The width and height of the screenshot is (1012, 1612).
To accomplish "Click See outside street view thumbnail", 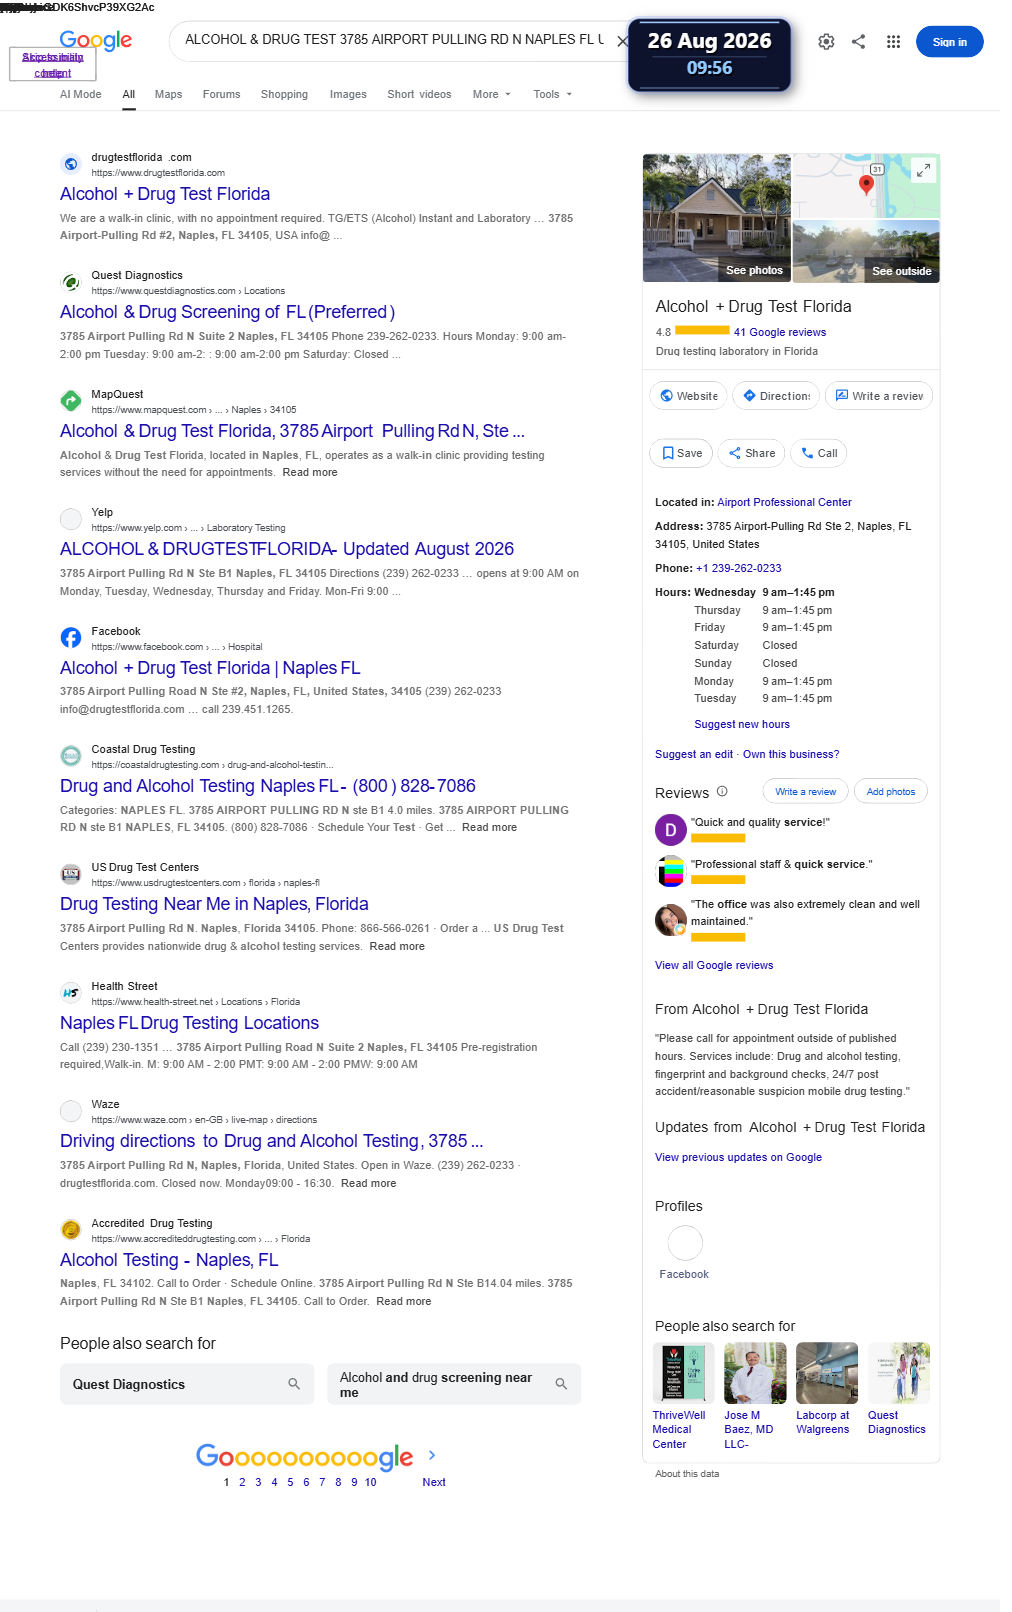I will 866,251.
